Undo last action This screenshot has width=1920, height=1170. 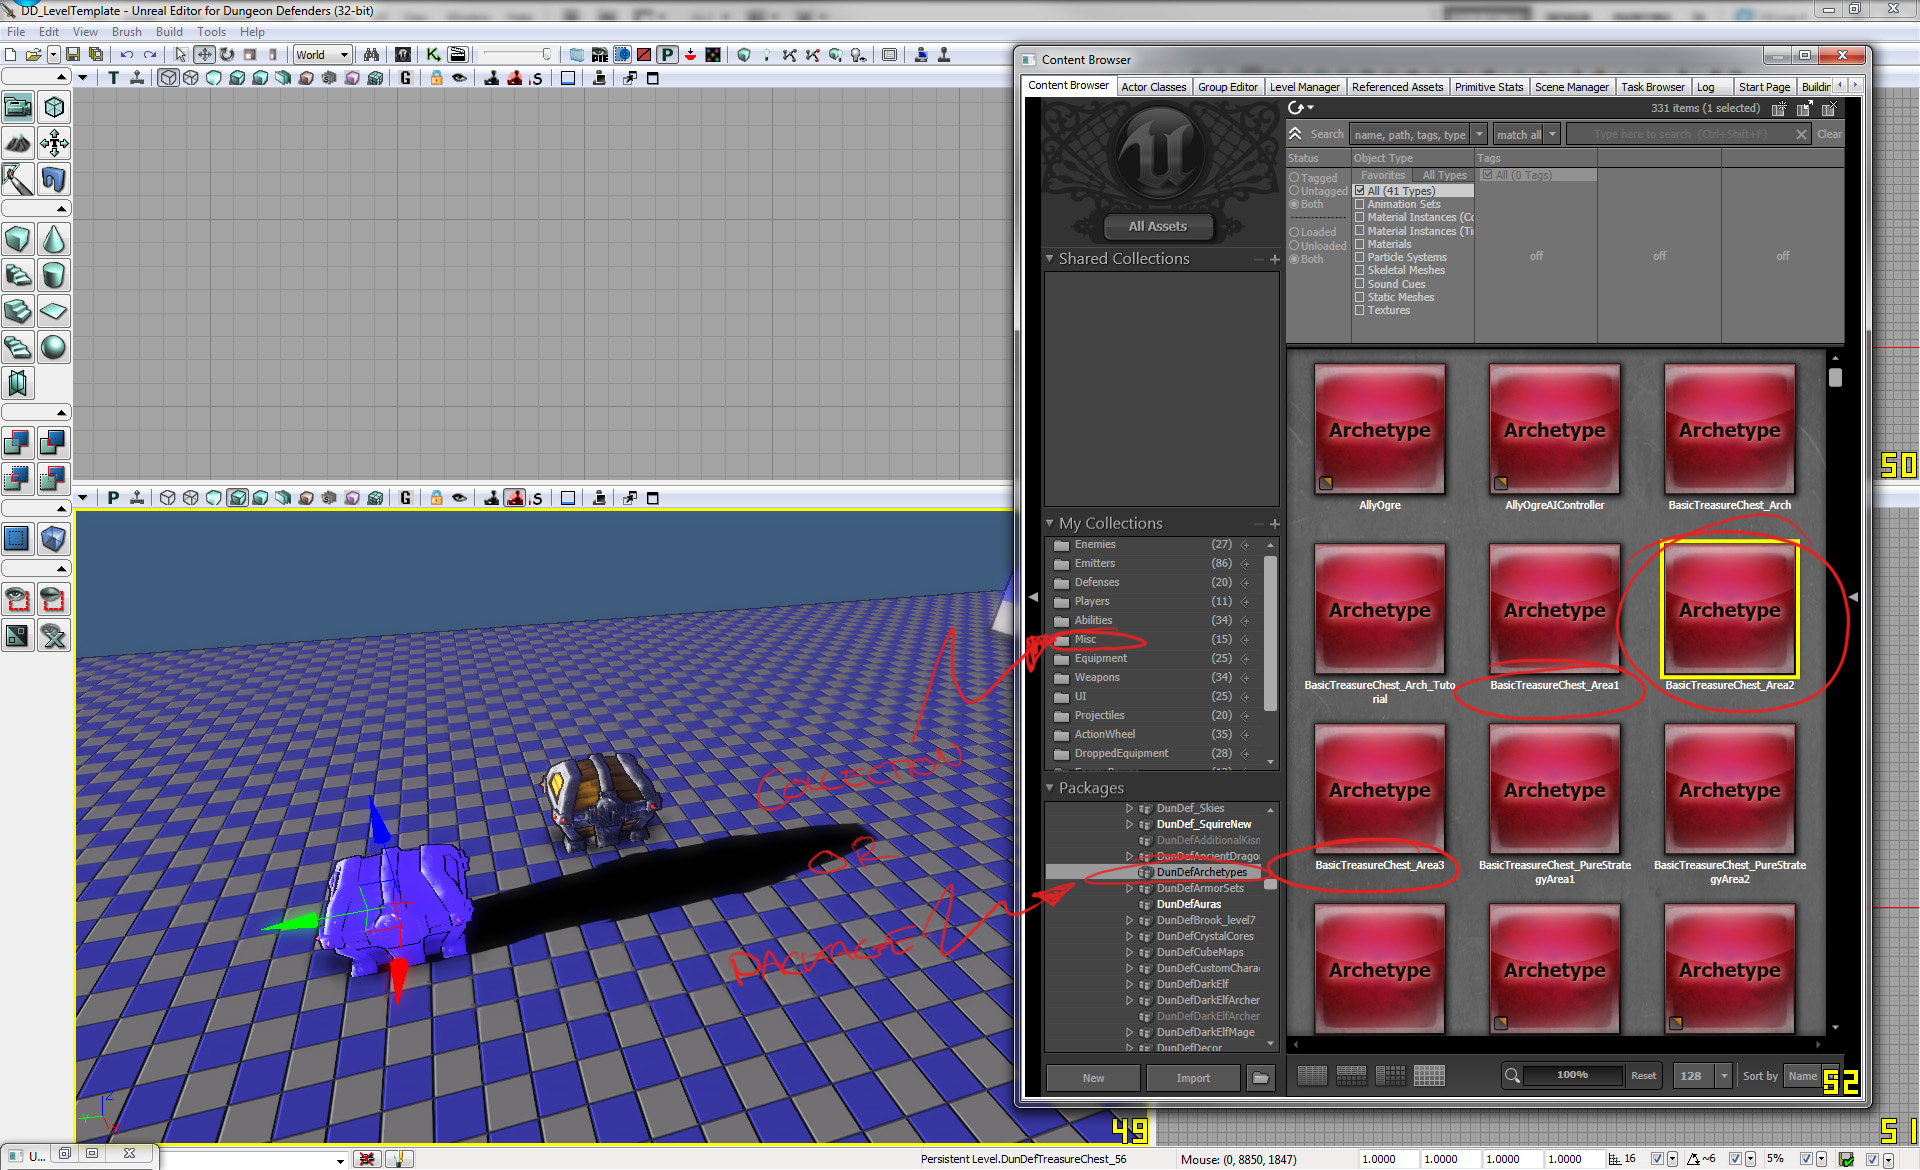click(127, 55)
